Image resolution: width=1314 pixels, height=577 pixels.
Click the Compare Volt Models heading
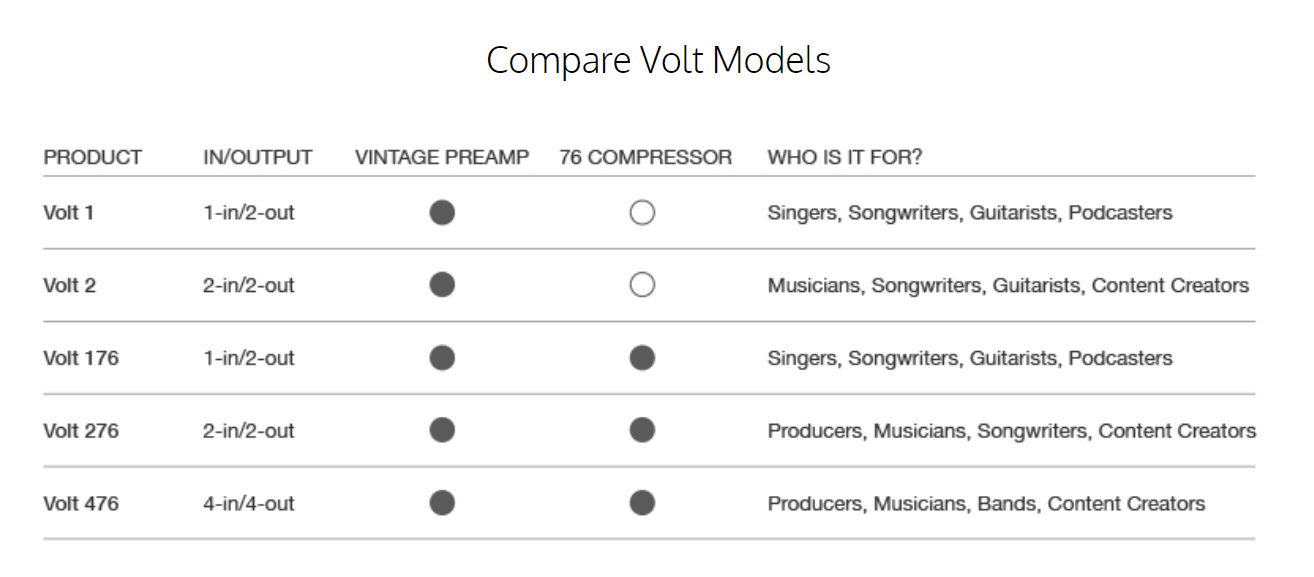coord(658,60)
